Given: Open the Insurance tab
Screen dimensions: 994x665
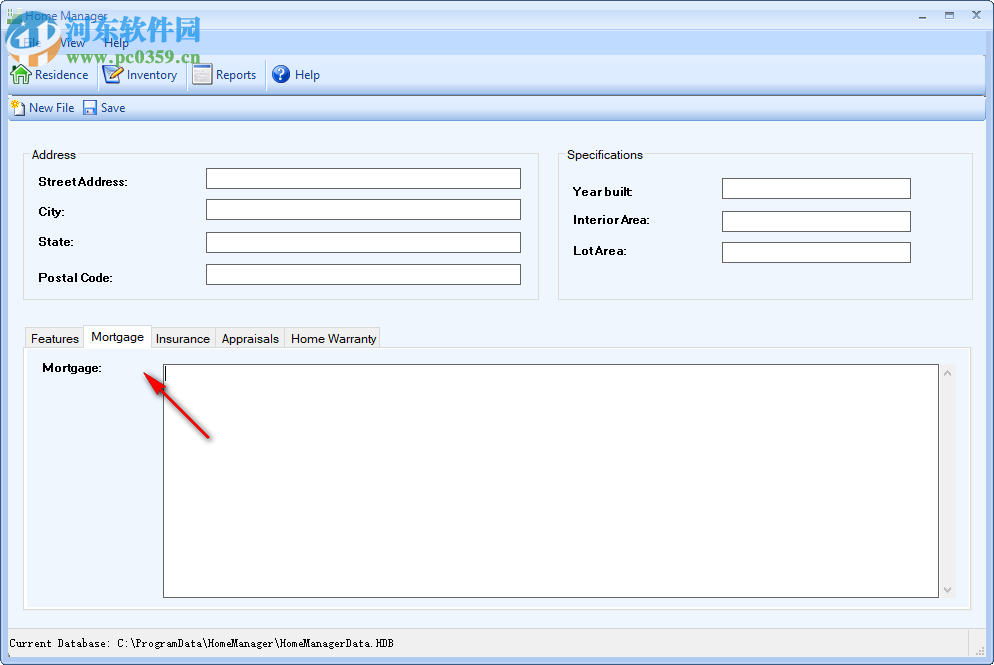Looking at the screenshot, I should 183,338.
